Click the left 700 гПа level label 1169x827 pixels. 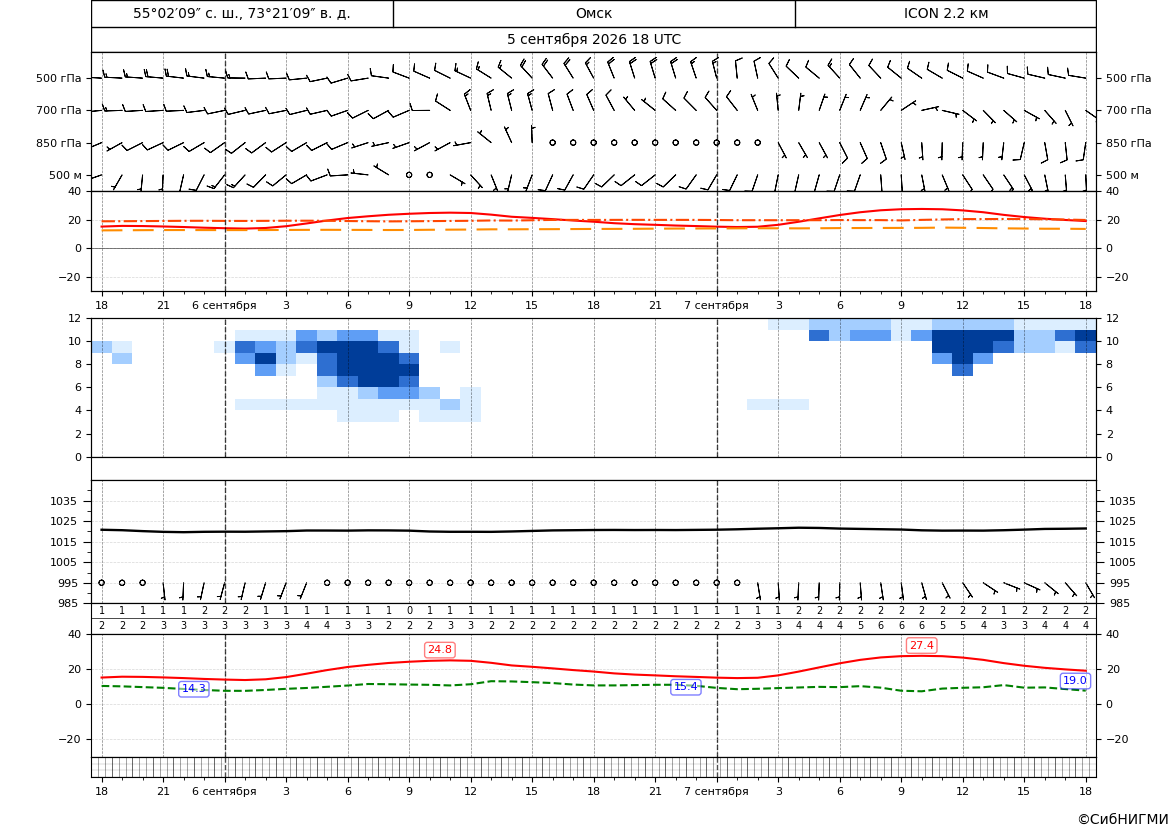pos(59,110)
